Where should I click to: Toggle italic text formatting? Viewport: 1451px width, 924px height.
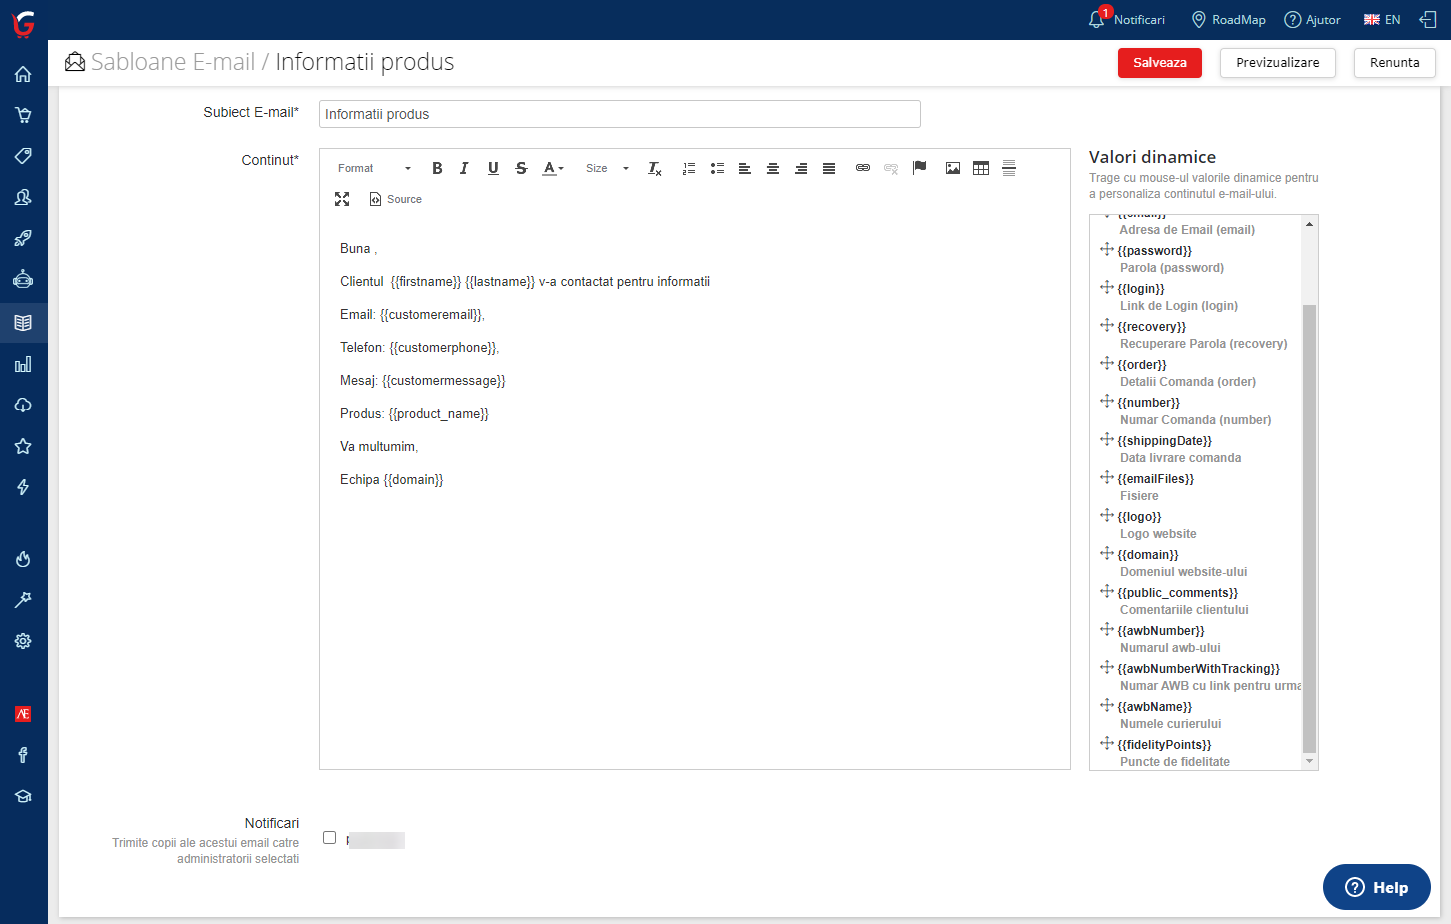coord(464,168)
